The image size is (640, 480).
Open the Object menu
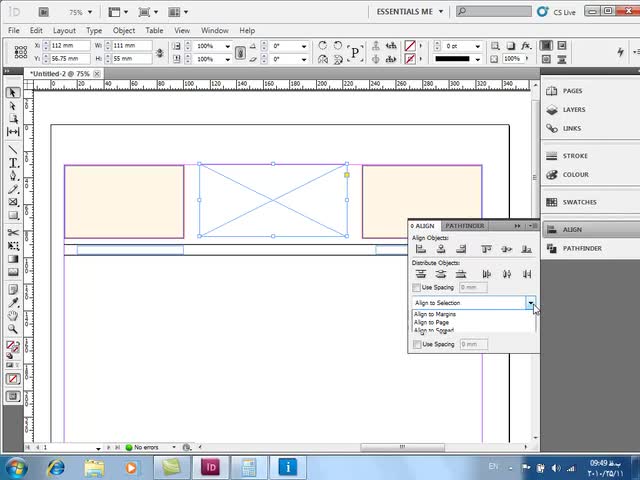click(124, 31)
